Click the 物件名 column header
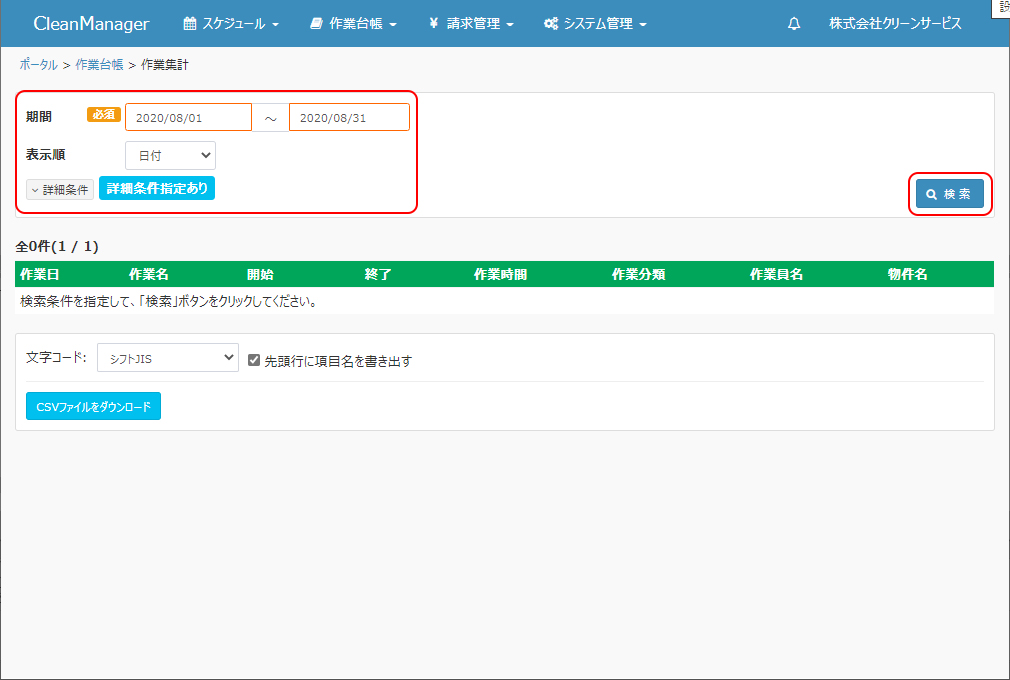Viewport: 1010px width, 680px height. 907,274
